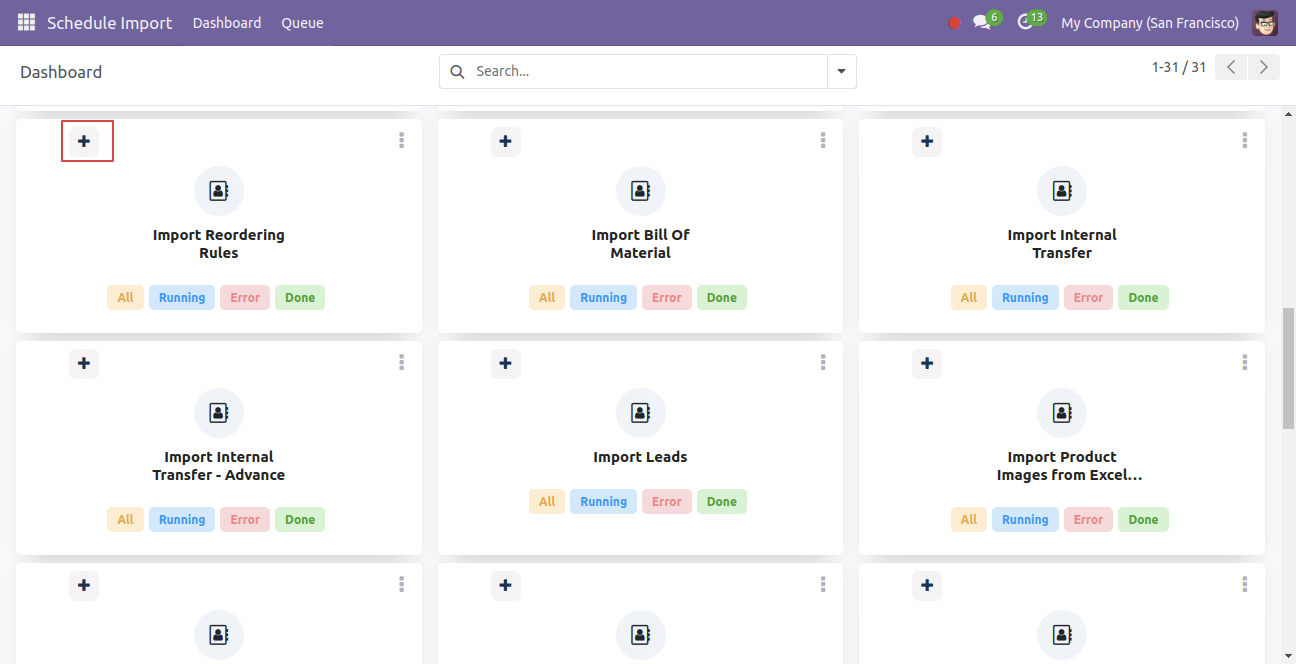This screenshot has width=1296, height=664.
Task: Show All jobs for Import Bill Of Material
Action: [x=547, y=297]
